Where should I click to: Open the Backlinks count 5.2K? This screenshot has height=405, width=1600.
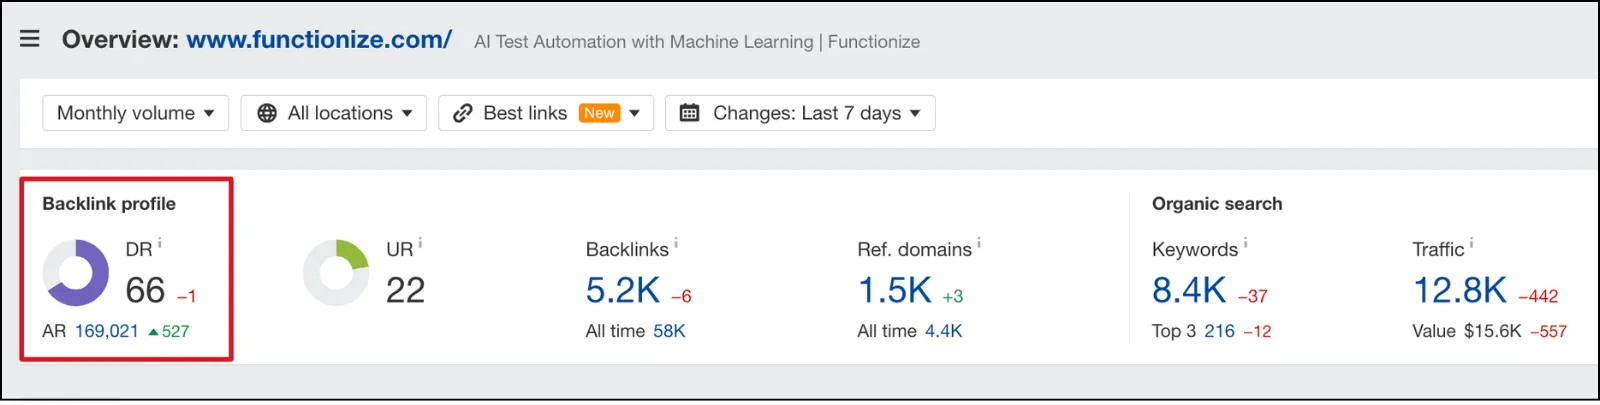pos(623,291)
